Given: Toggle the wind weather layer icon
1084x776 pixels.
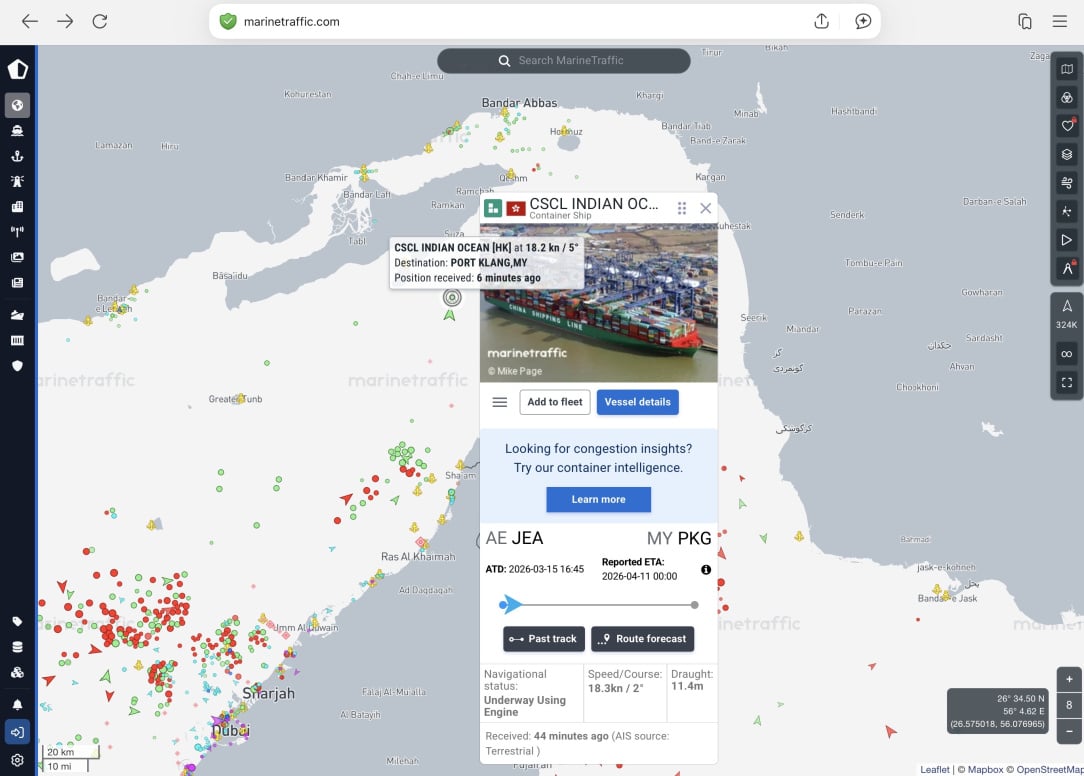Looking at the screenshot, I should pos(1067,183).
